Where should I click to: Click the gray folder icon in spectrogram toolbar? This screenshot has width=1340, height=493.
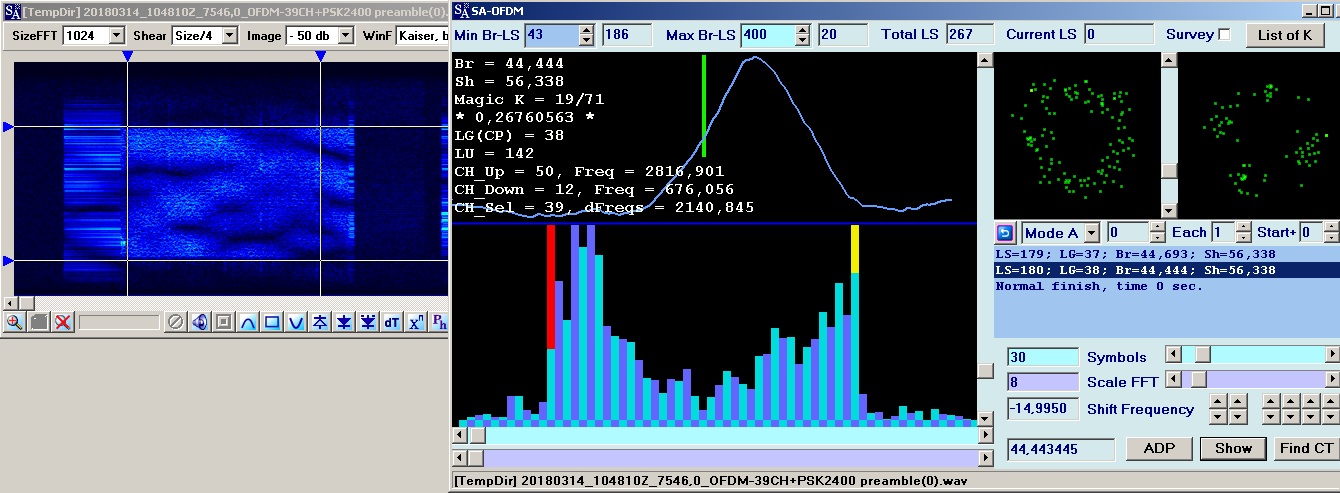(x=39, y=322)
